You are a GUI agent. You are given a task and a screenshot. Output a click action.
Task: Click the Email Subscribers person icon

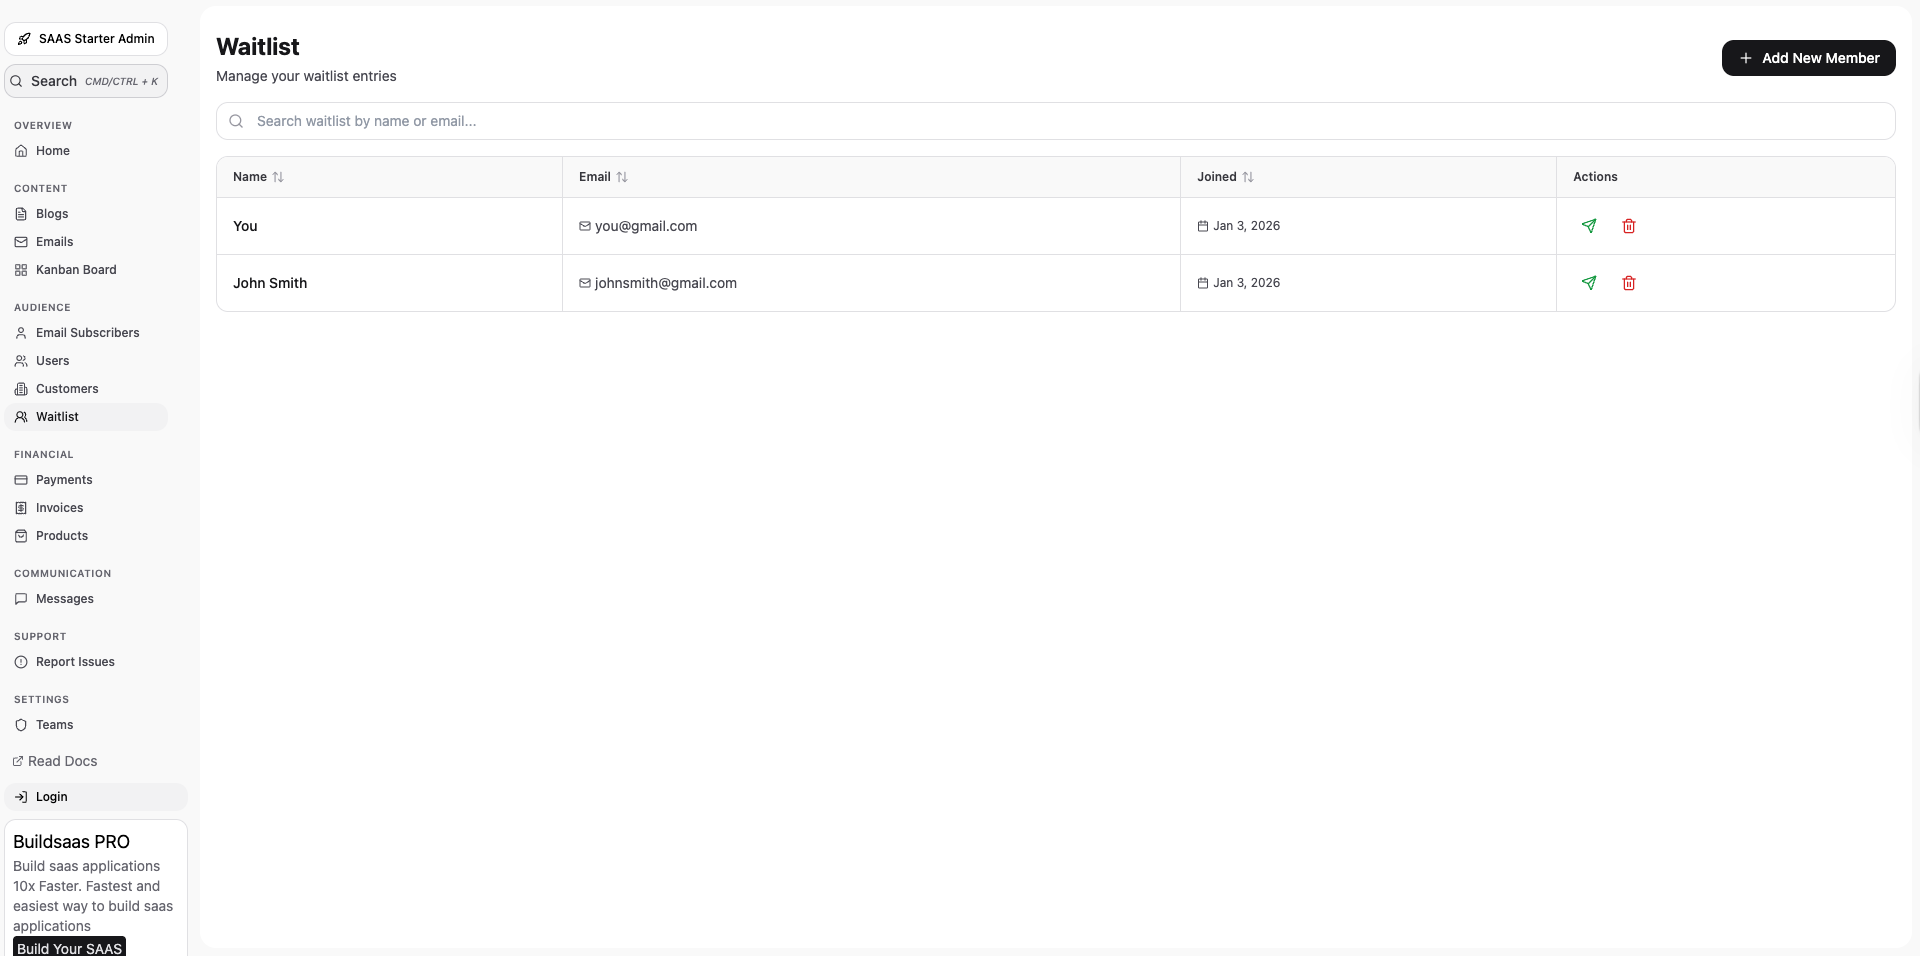click(21, 333)
